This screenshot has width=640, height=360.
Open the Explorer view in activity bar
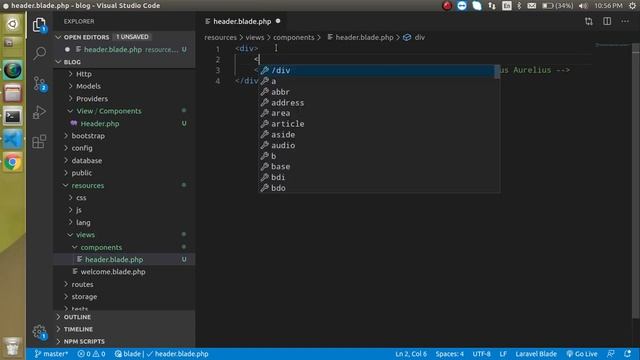tap(39, 25)
